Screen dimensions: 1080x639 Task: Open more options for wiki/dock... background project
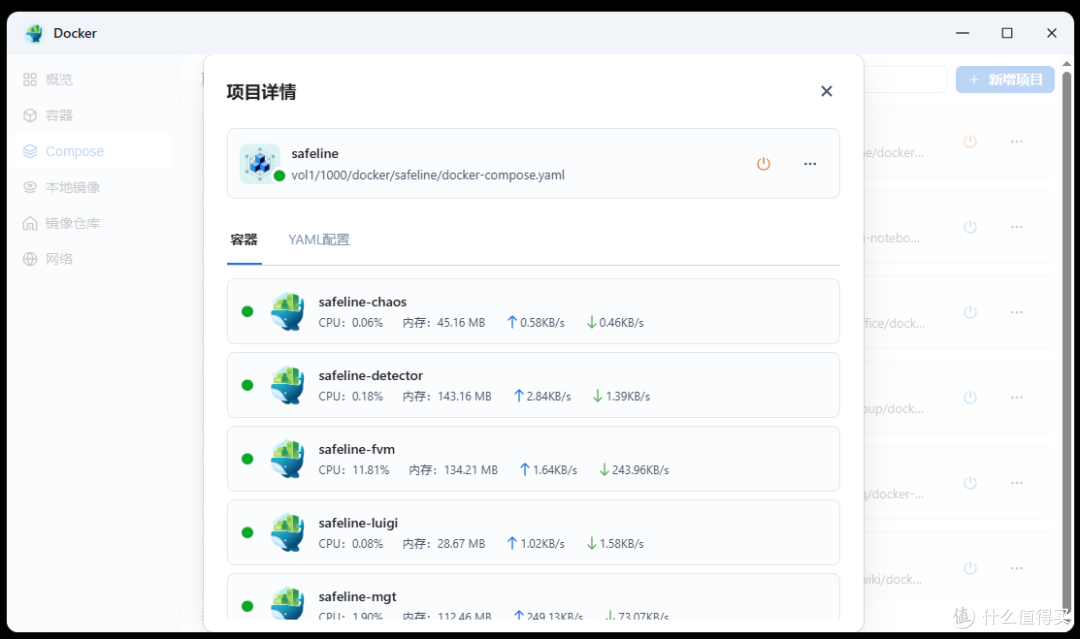pos(1017,568)
